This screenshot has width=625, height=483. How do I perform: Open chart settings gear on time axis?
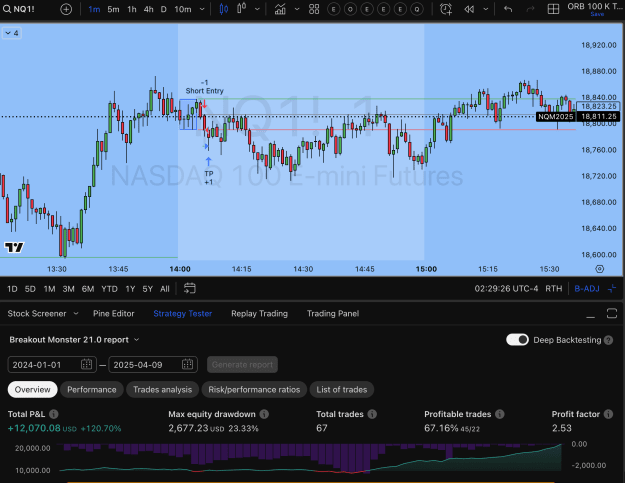coord(599,269)
